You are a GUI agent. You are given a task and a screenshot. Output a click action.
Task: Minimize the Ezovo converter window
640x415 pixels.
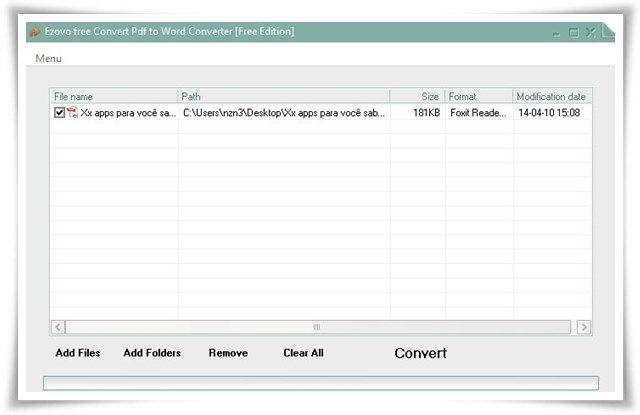point(556,34)
